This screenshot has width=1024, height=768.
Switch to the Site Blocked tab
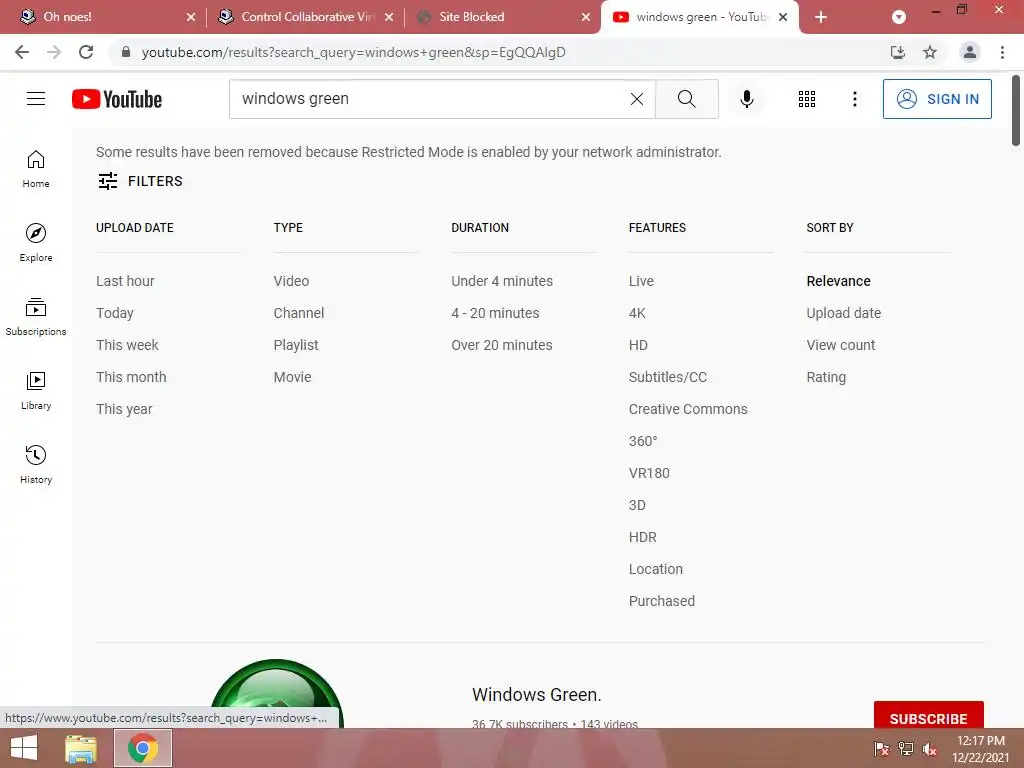click(x=501, y=17)
